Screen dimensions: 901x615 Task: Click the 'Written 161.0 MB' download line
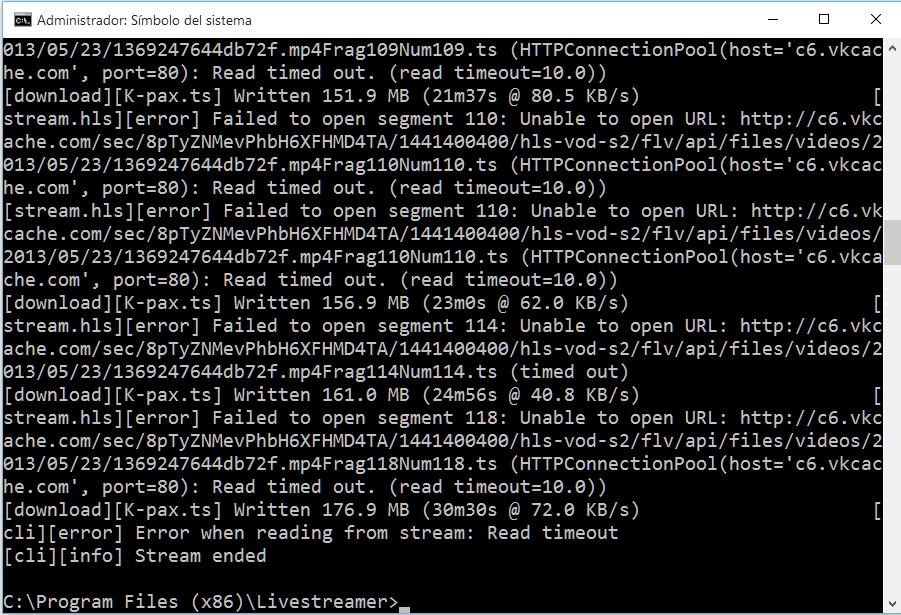[322, 395]
